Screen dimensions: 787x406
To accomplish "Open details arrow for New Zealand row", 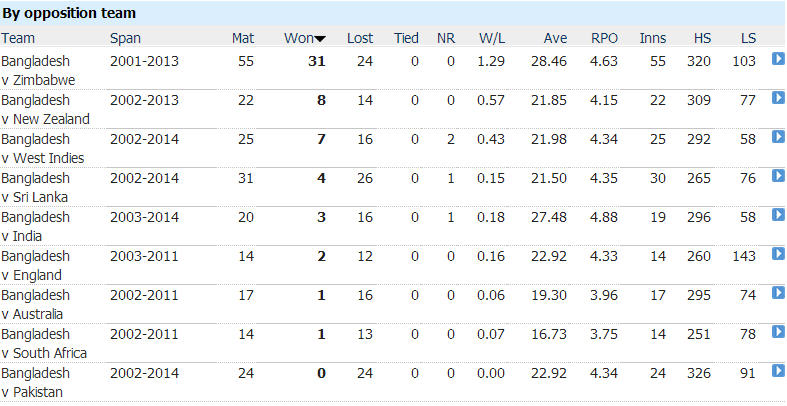I will click(778, 99).
